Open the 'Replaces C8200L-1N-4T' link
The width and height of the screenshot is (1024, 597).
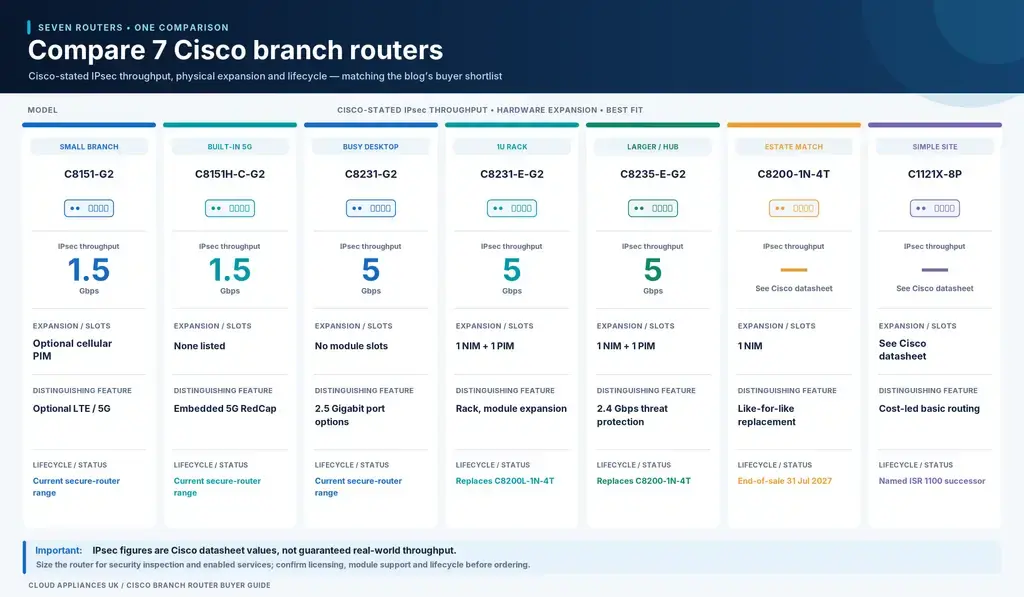pos(505,481)
